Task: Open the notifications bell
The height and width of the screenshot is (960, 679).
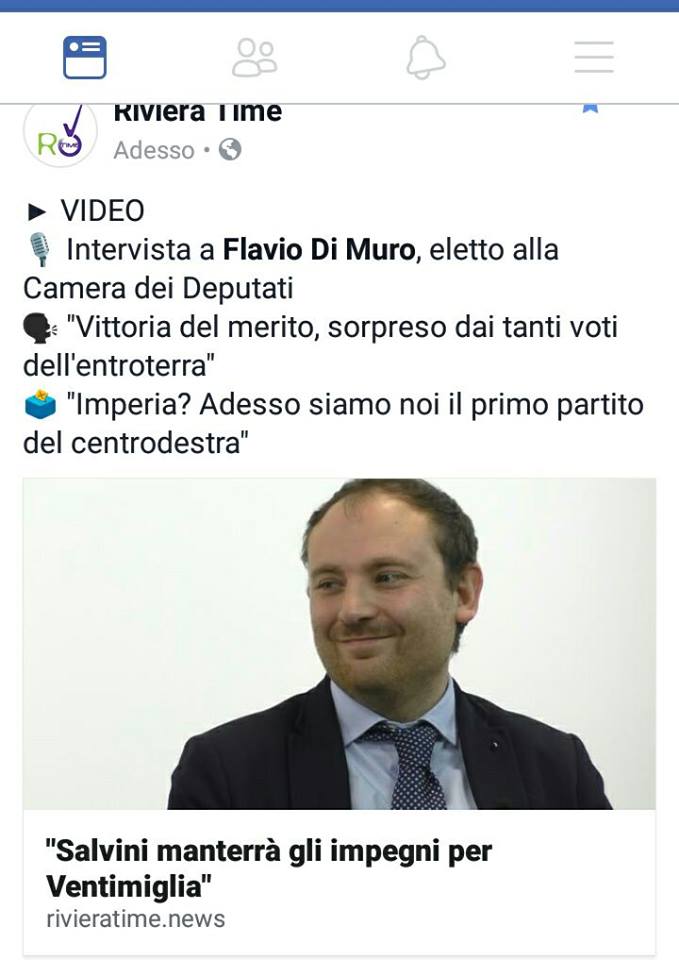Action: point(426,58)
